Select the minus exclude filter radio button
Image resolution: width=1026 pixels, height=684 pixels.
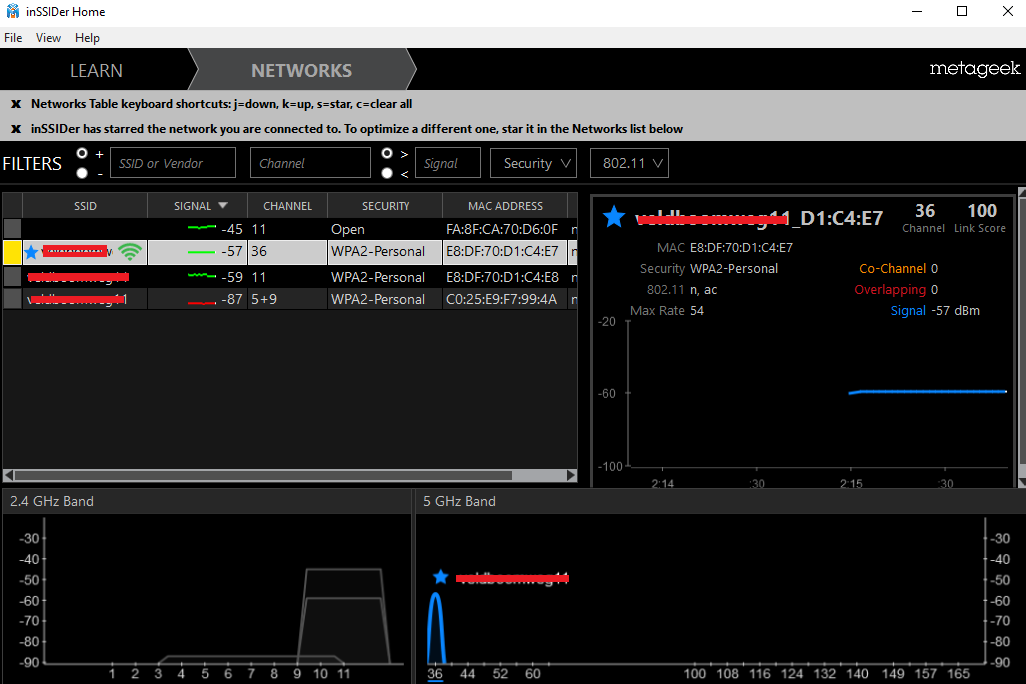pos(82,173)
